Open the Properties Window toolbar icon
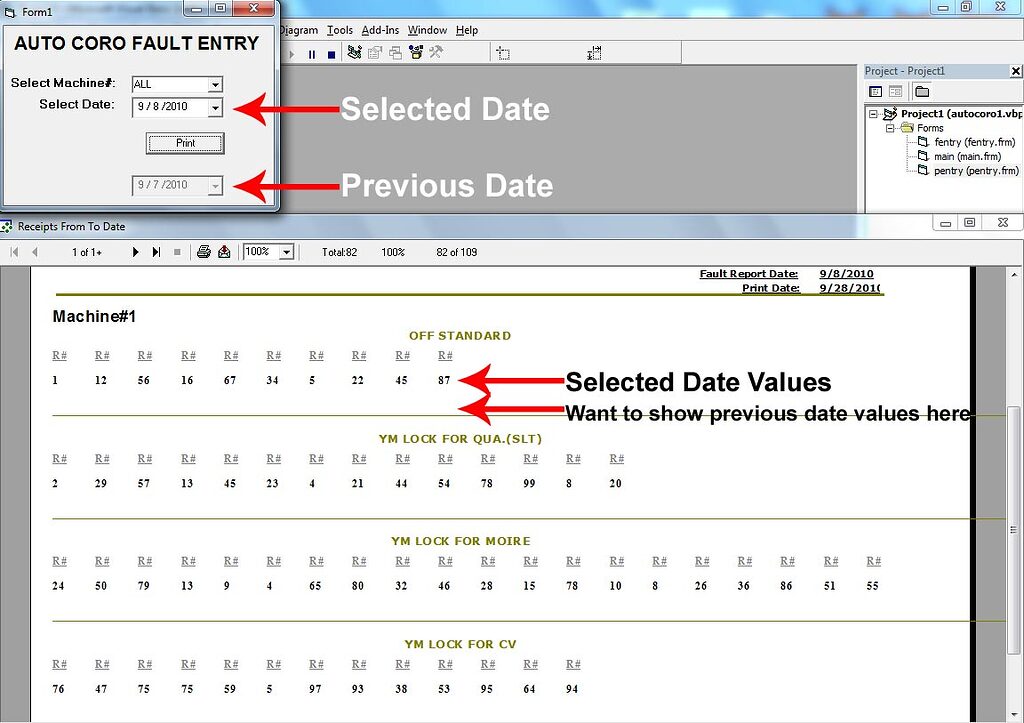Image resolution: width=1024 pixels, height=723 pixels. tap(374, 53)
